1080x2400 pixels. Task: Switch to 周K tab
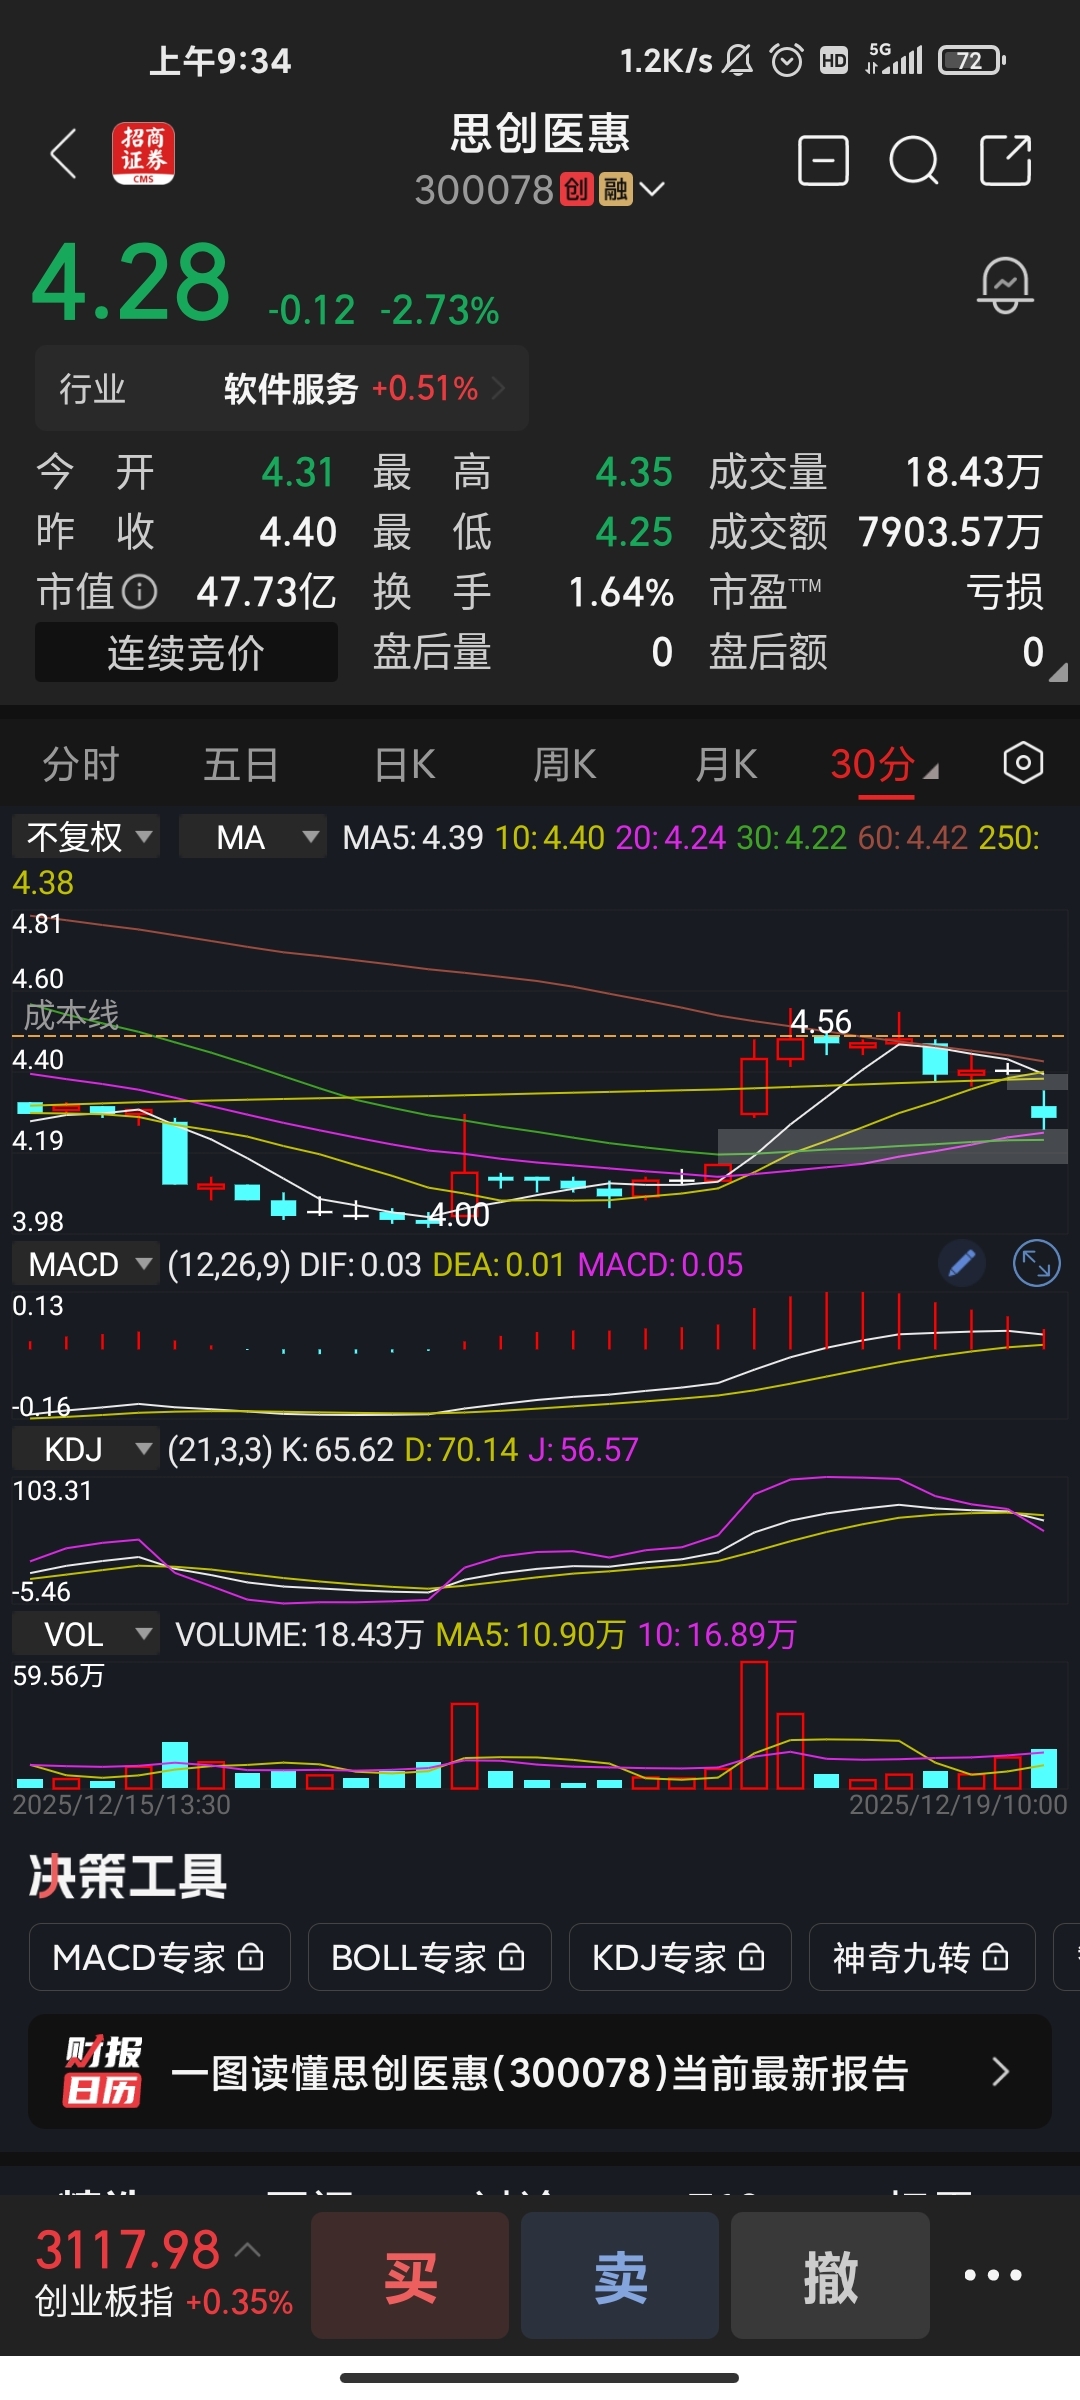pos(565,765)
